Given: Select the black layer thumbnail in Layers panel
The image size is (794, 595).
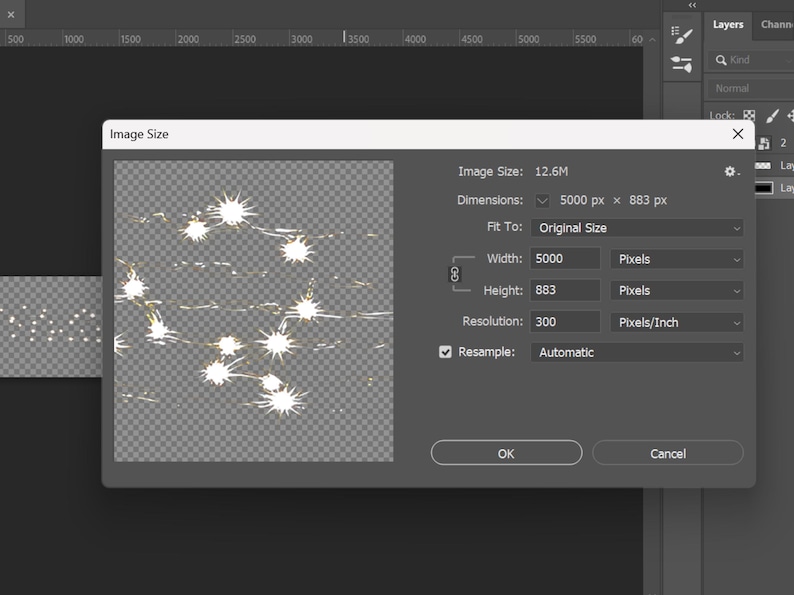Looking at the screenshot, I should pos(764,188).
